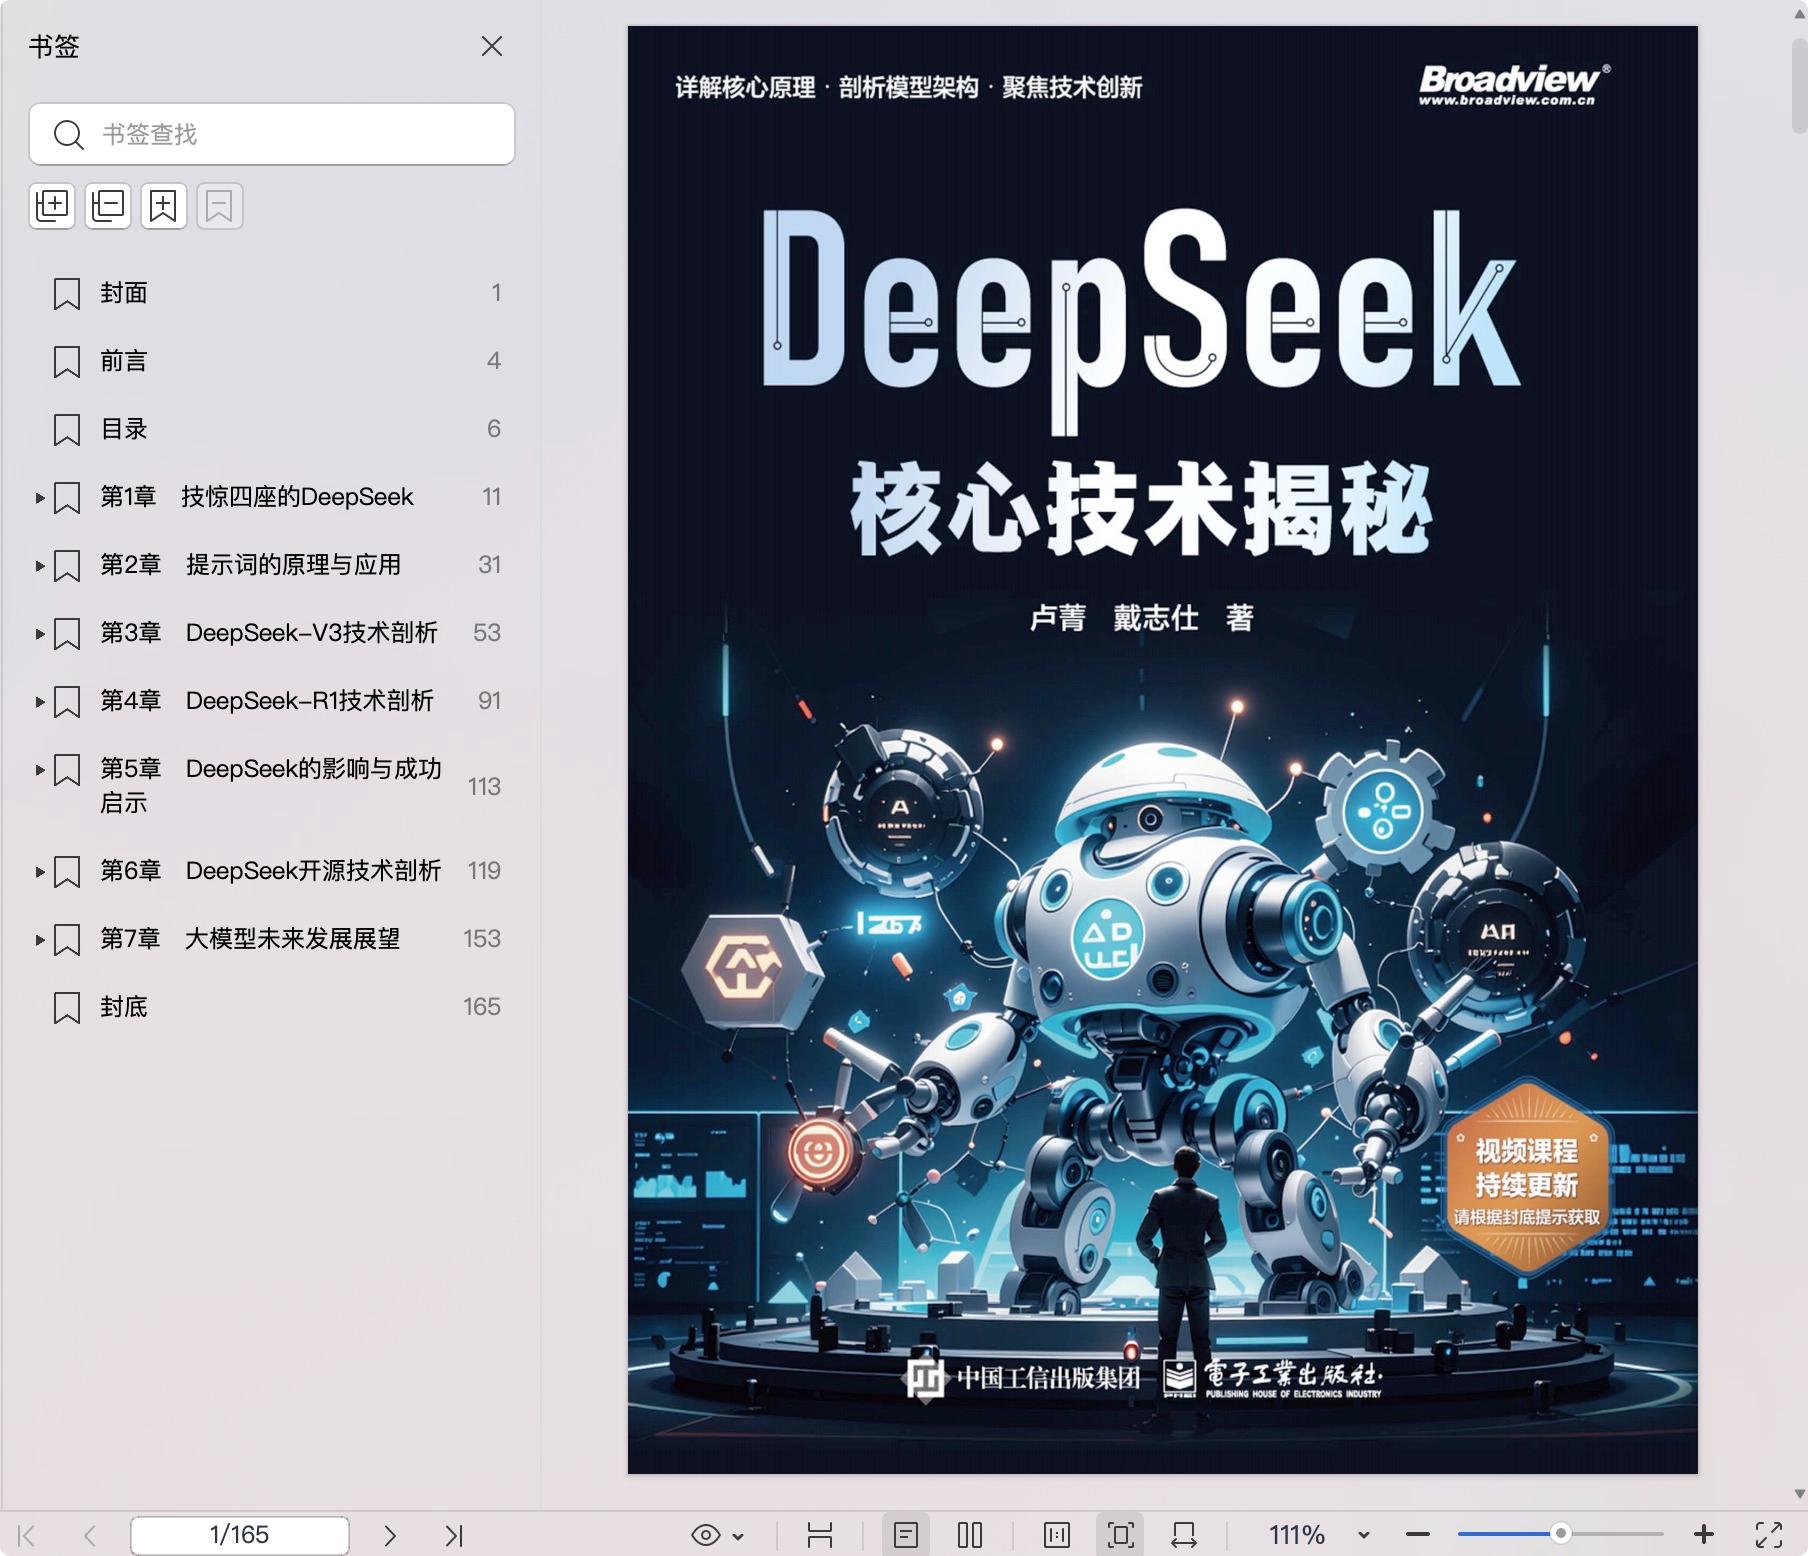
Task: Click the bookmark icon beside 封底
Action: click(67, 1007)
